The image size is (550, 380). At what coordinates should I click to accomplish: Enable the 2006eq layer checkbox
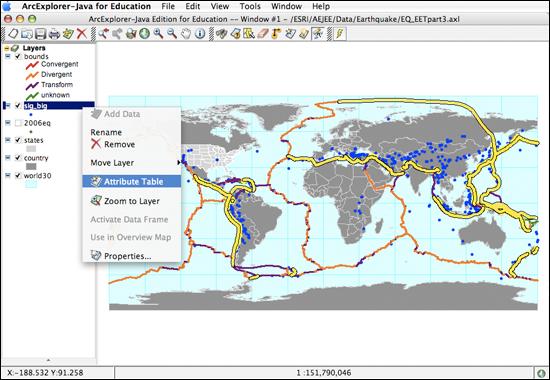tap(18, 123)
